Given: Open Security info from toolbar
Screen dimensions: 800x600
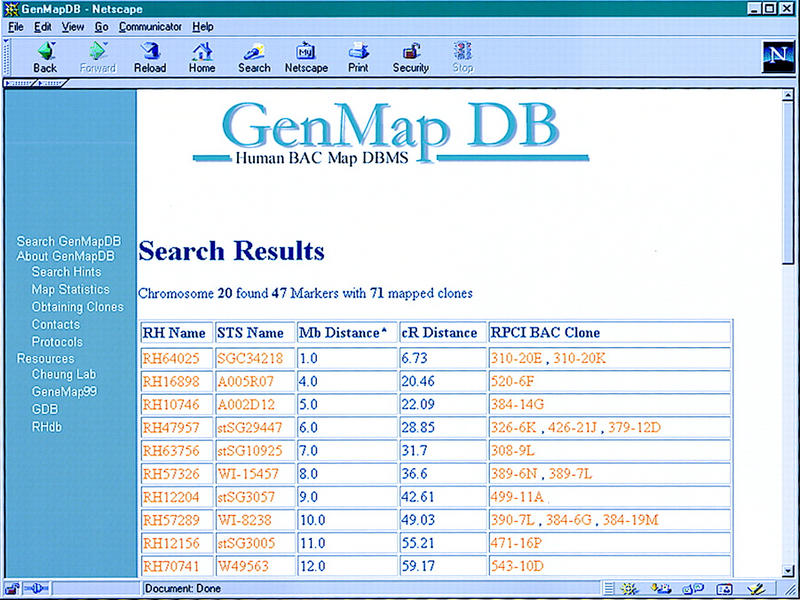Looking at the screenshot, I should [410, 57].
